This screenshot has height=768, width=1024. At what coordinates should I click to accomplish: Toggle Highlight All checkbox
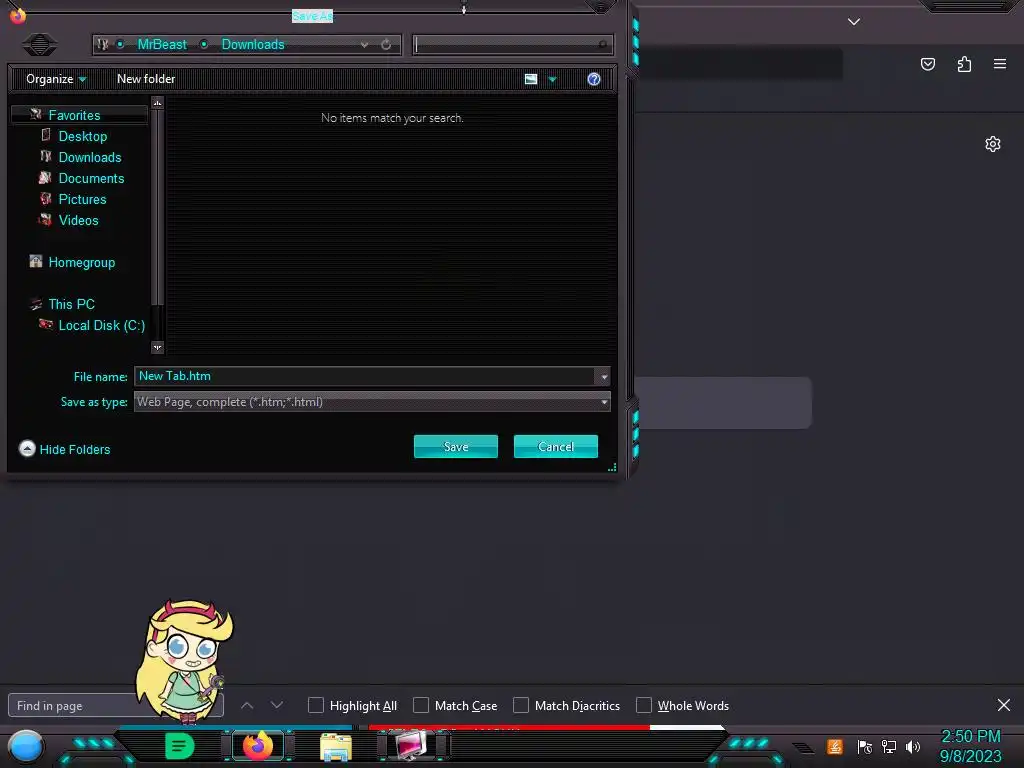pyautogui.click(x=315, y=705)
